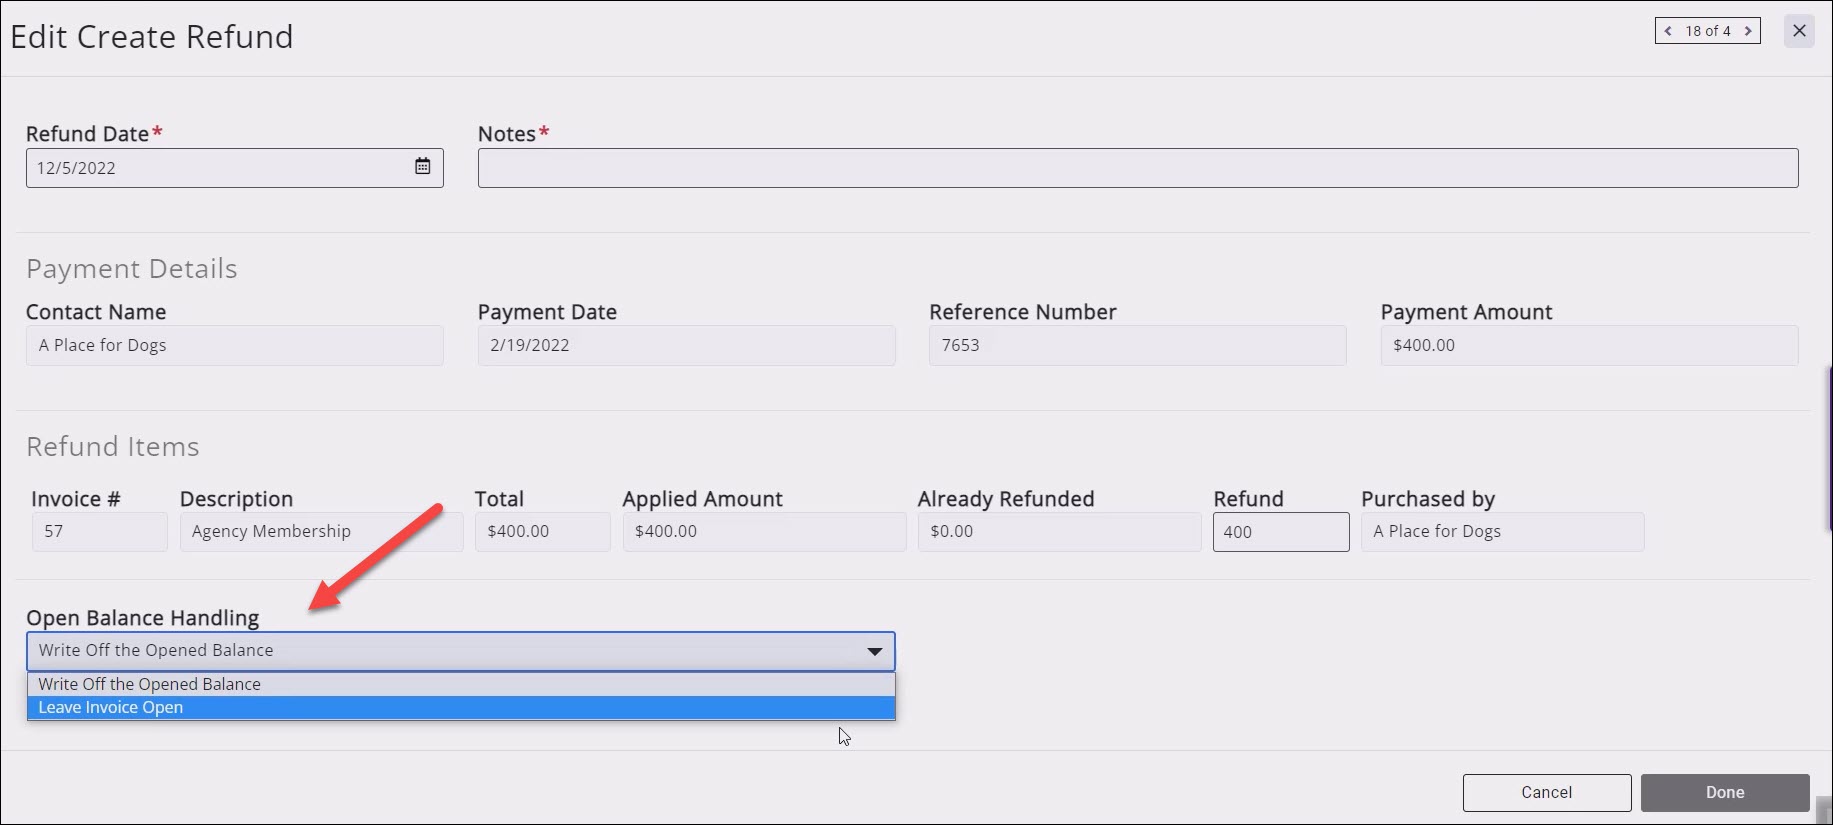Go to the next record arrow
Image resolution: width=1833 pixels, height=825 pixels.
[x=1748, y=31]
